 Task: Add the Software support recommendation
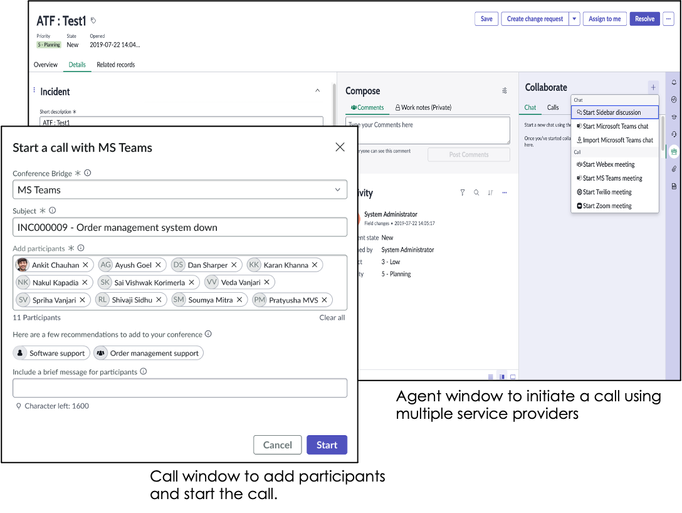pyautogui.click(x=51, y=353)
